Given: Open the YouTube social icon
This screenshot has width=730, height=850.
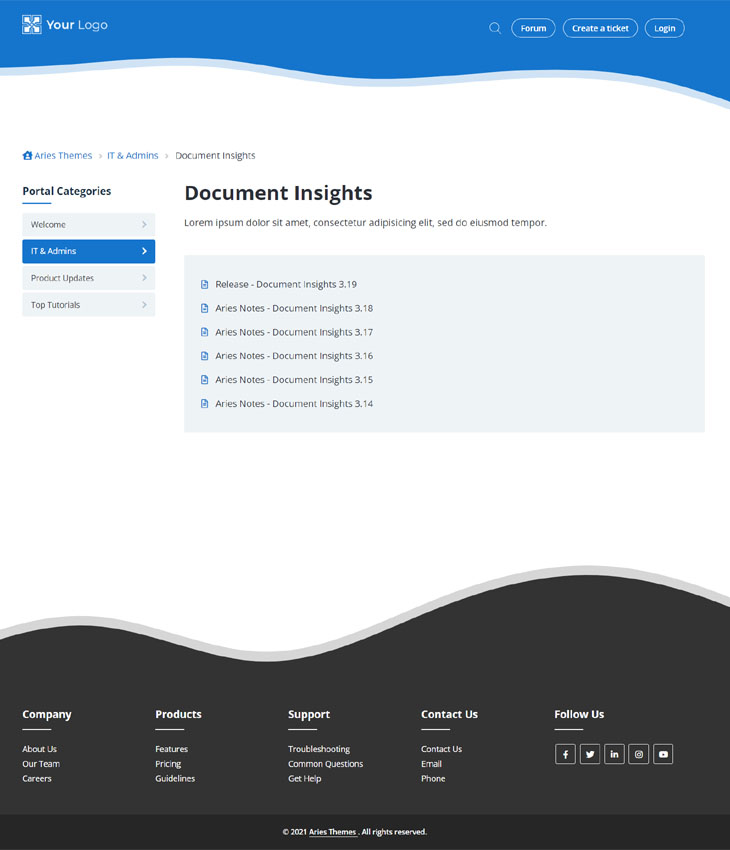Looking at the screenshot, I should [663, 754].
